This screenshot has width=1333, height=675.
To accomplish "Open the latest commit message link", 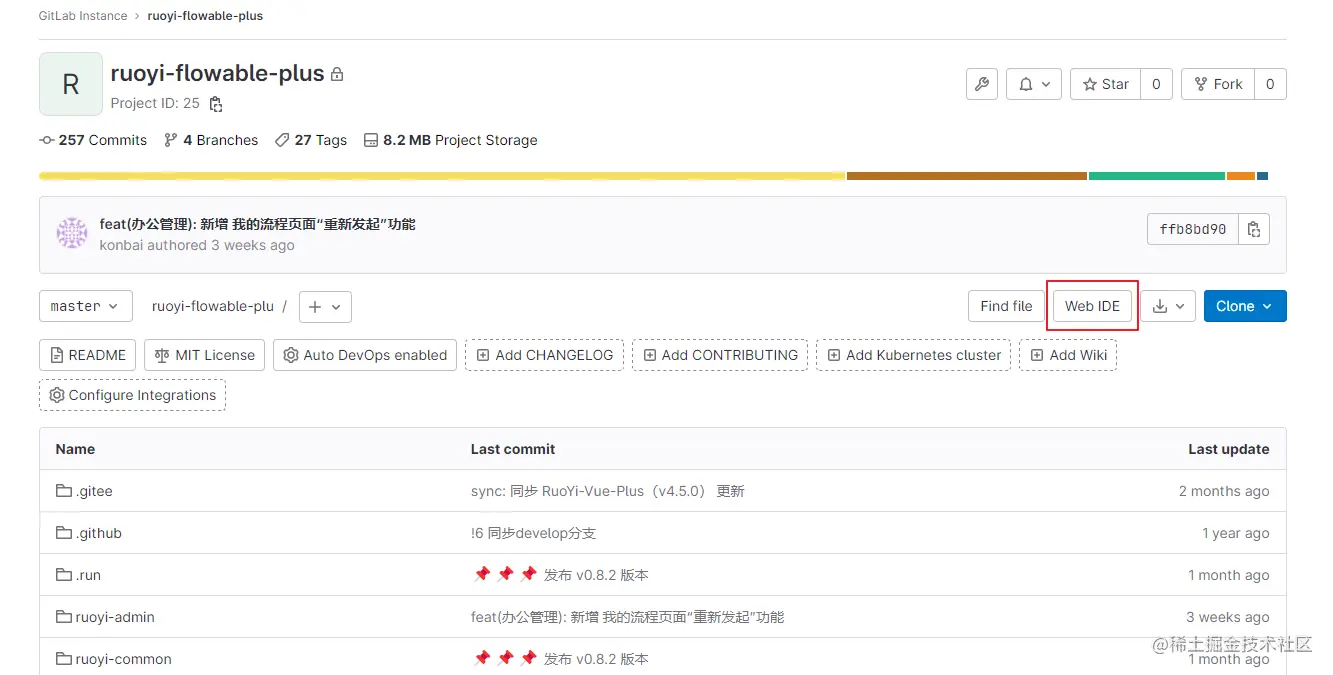I will (x=257, y=224).
